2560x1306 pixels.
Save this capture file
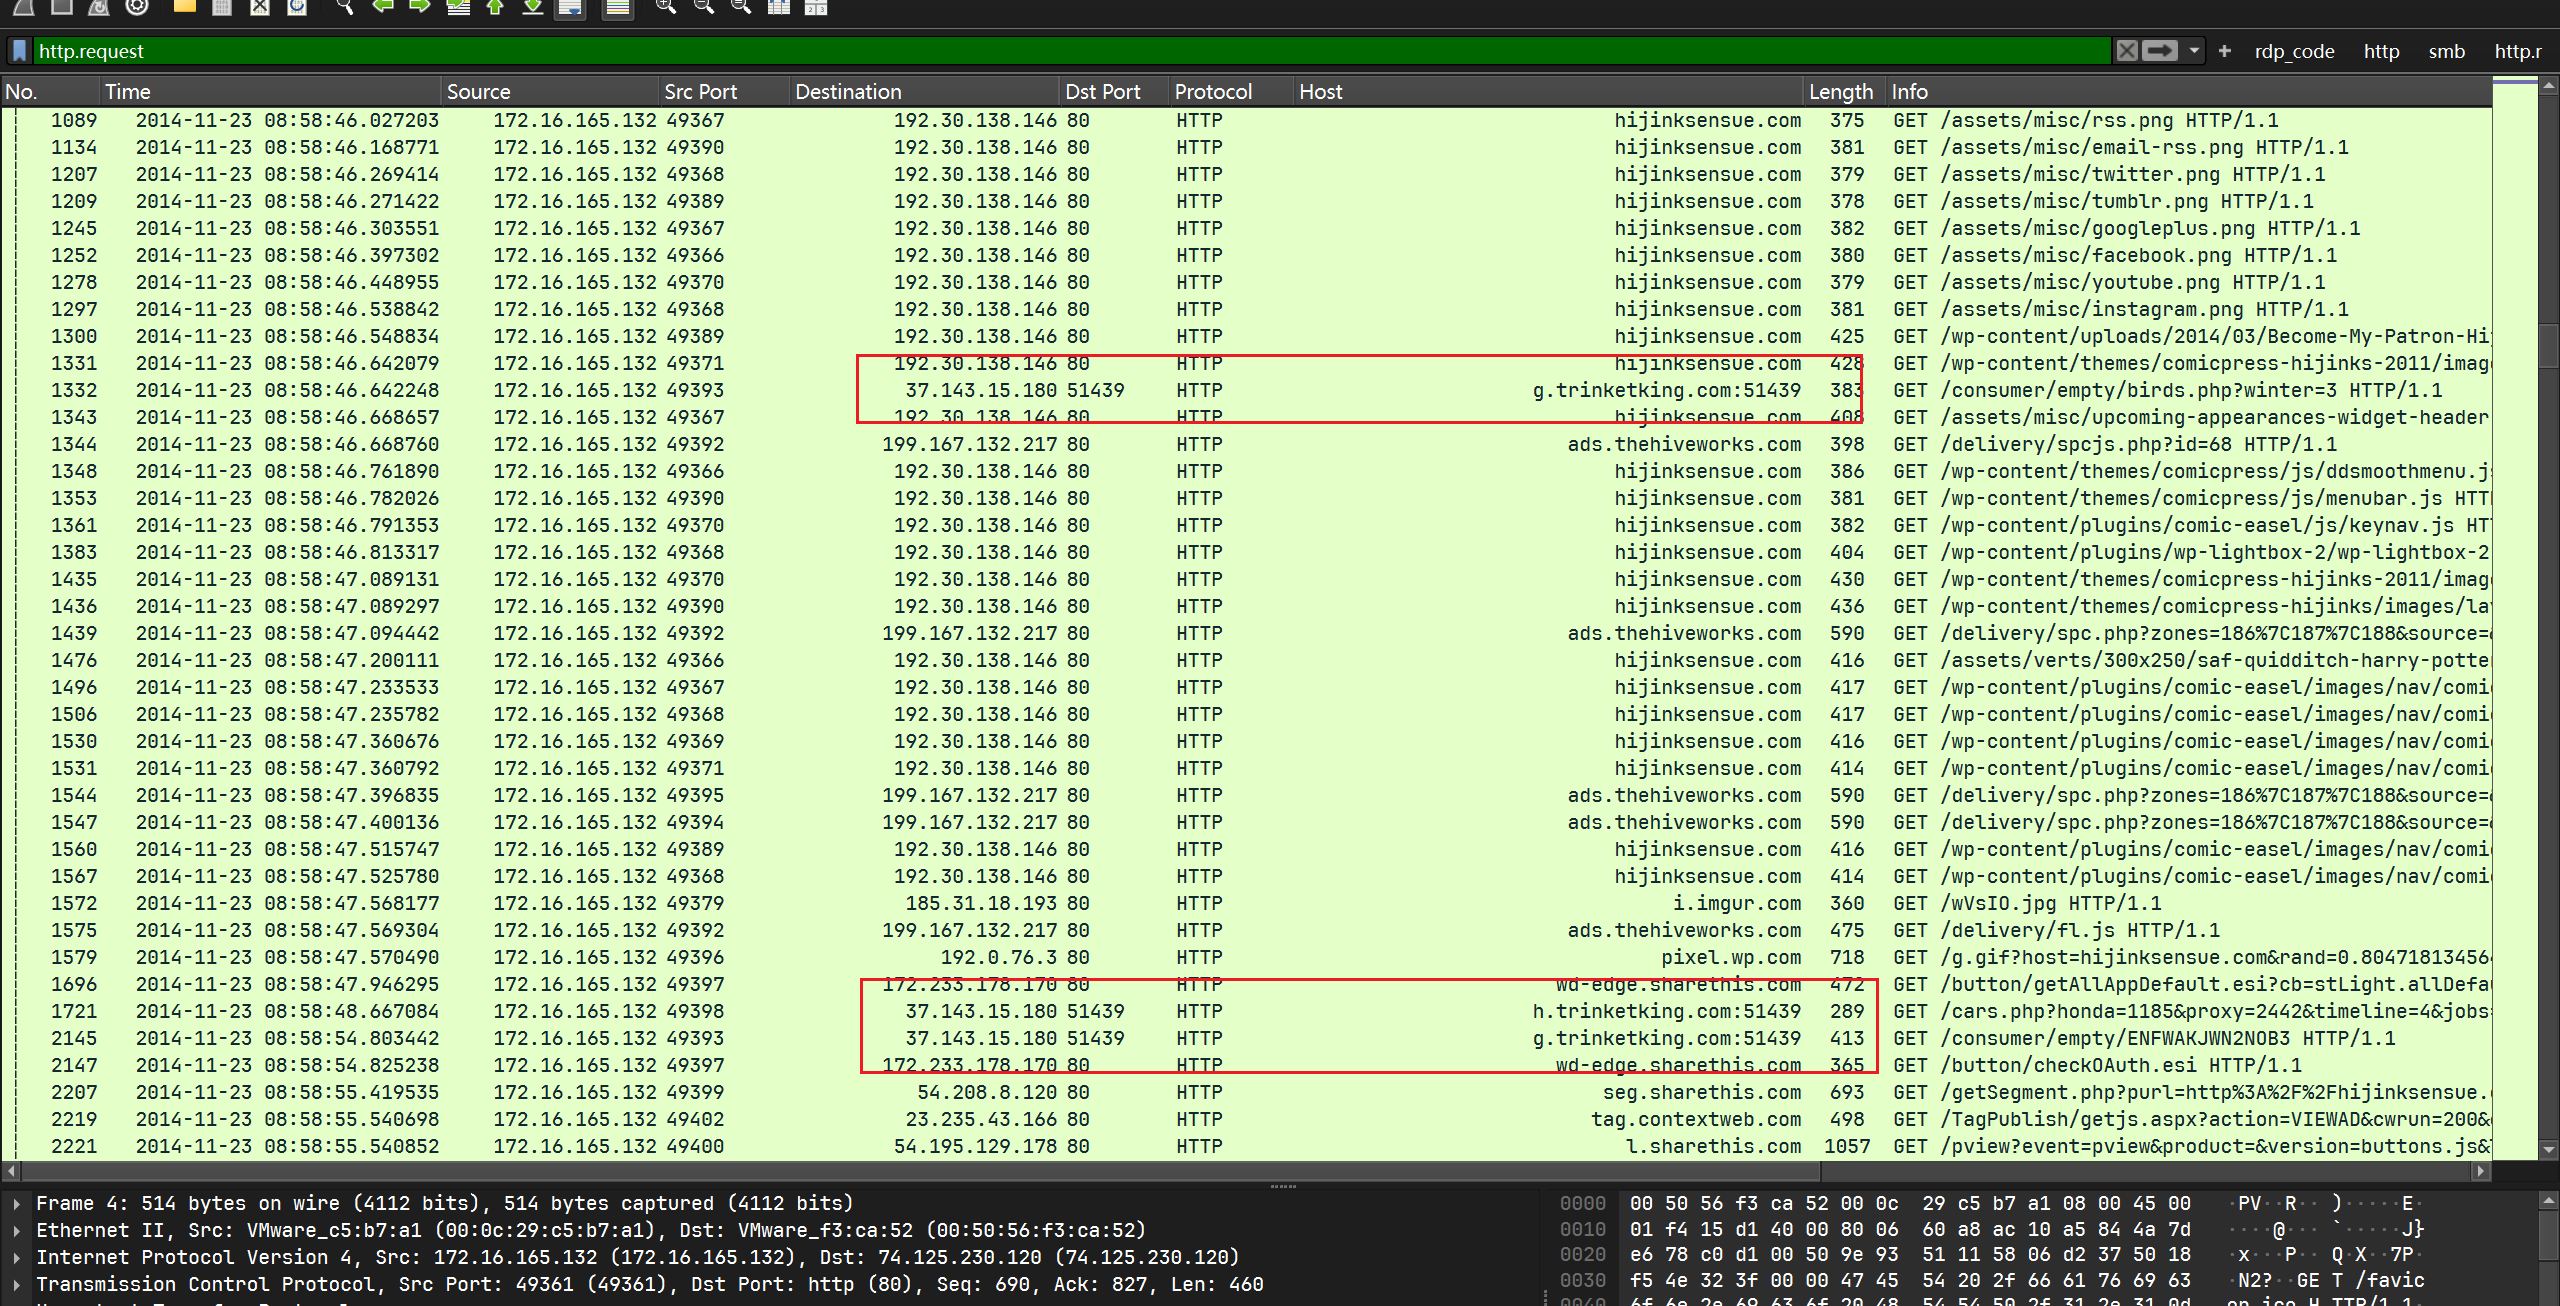(x=222, y=7)
